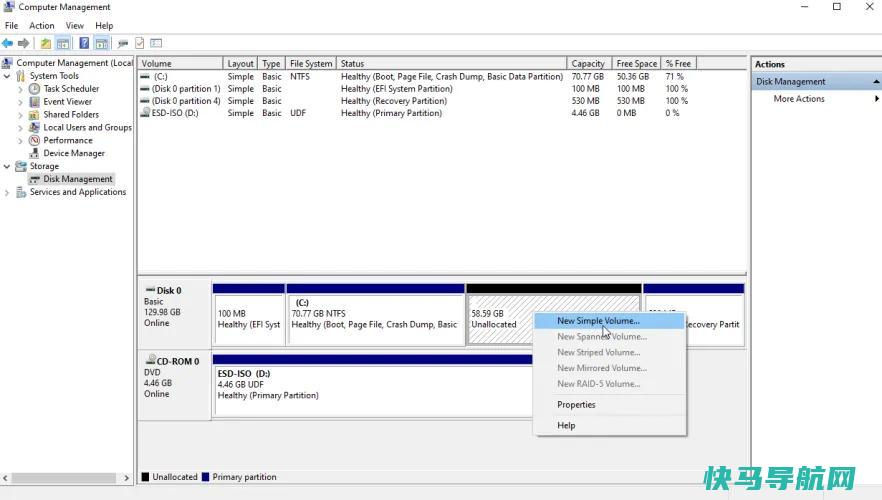
Task: Click the Up one level folder icon
Action: (46, 43)
